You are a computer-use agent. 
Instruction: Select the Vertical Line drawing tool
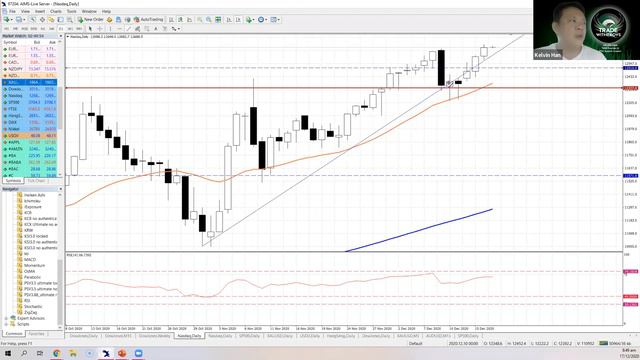pos(110,29)
